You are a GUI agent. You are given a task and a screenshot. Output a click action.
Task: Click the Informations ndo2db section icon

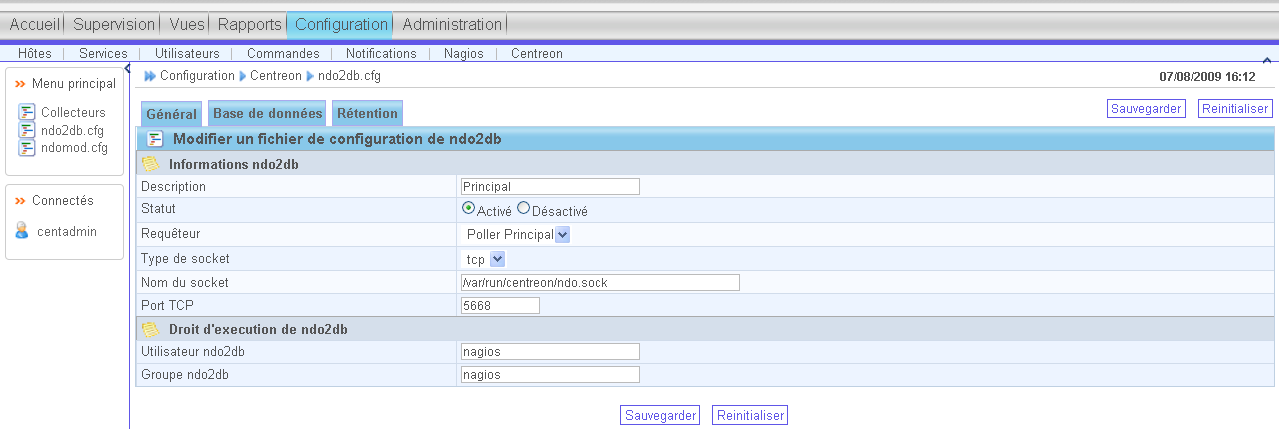[x=151, y=163]
